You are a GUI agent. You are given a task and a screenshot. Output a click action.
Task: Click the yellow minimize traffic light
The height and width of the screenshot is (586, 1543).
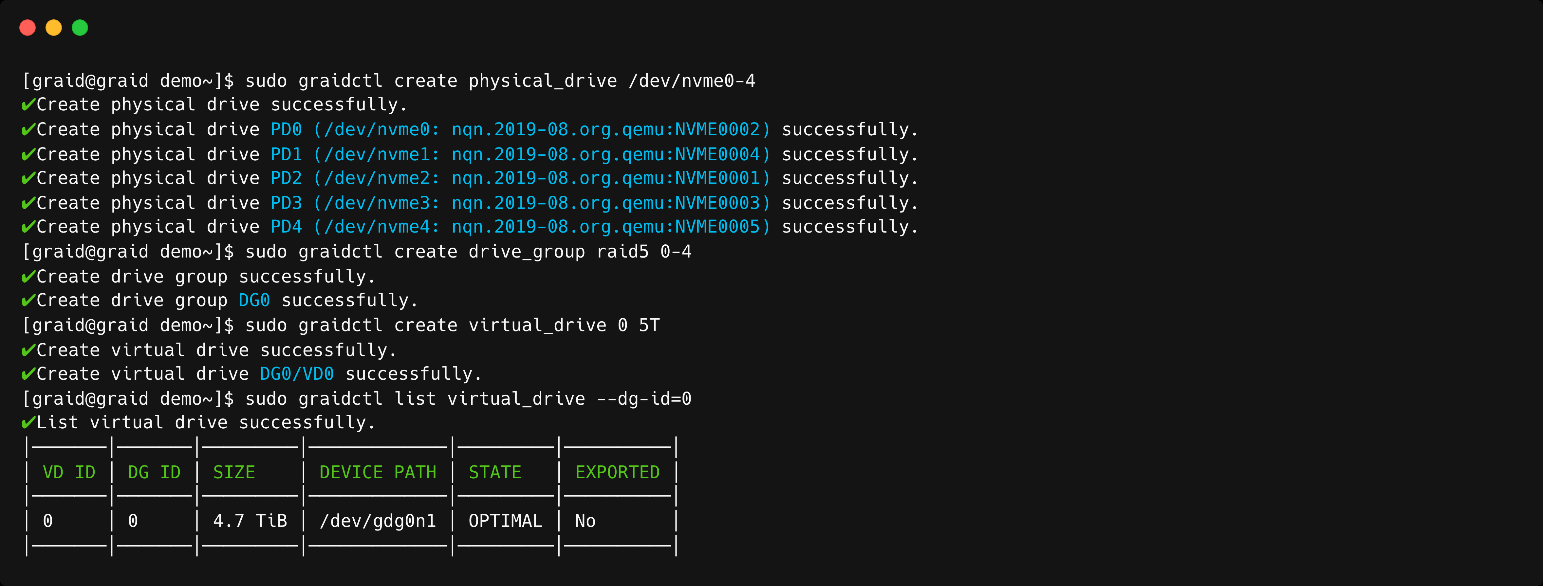point(53,27)
